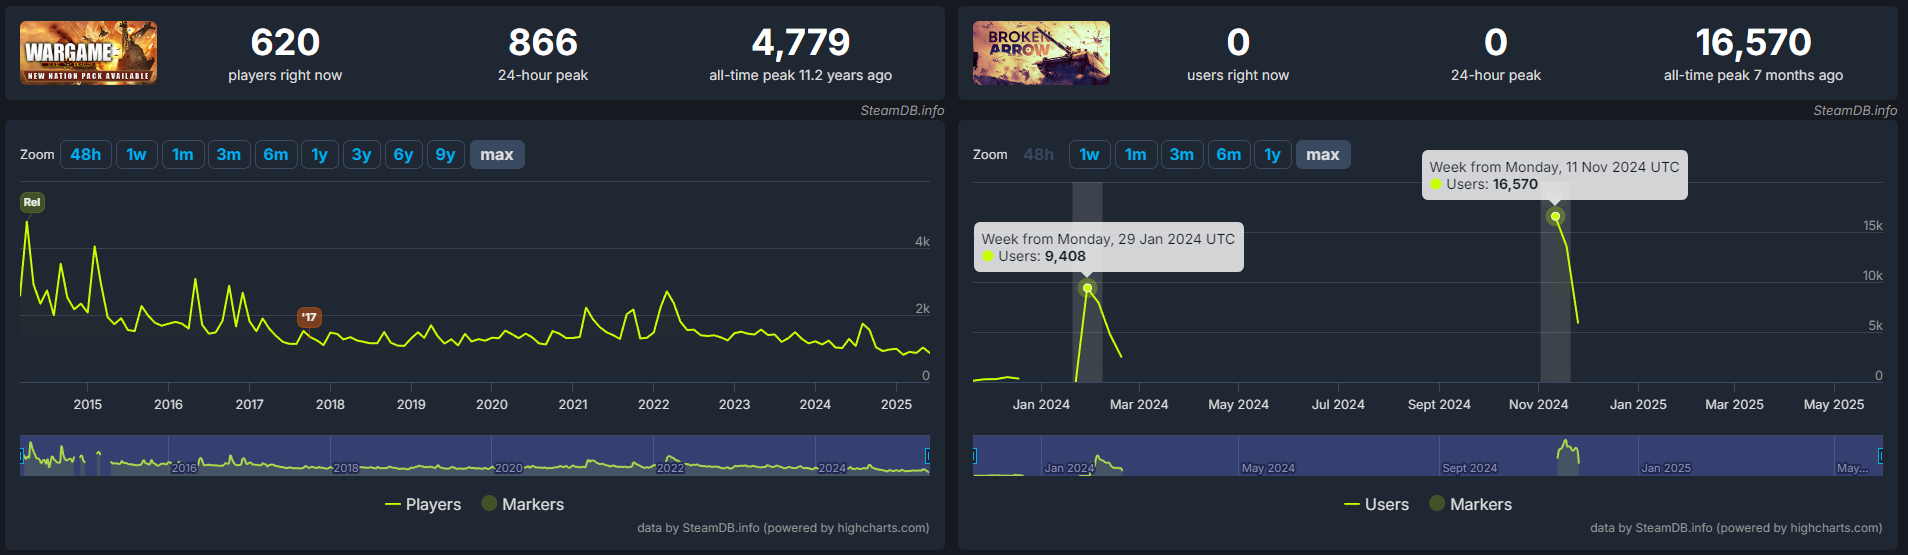Image resolution: width=1908 pixels, height=555 pixels.
Task: Grab right navigator handle on Wargame chart
Action: coord(928,456)
